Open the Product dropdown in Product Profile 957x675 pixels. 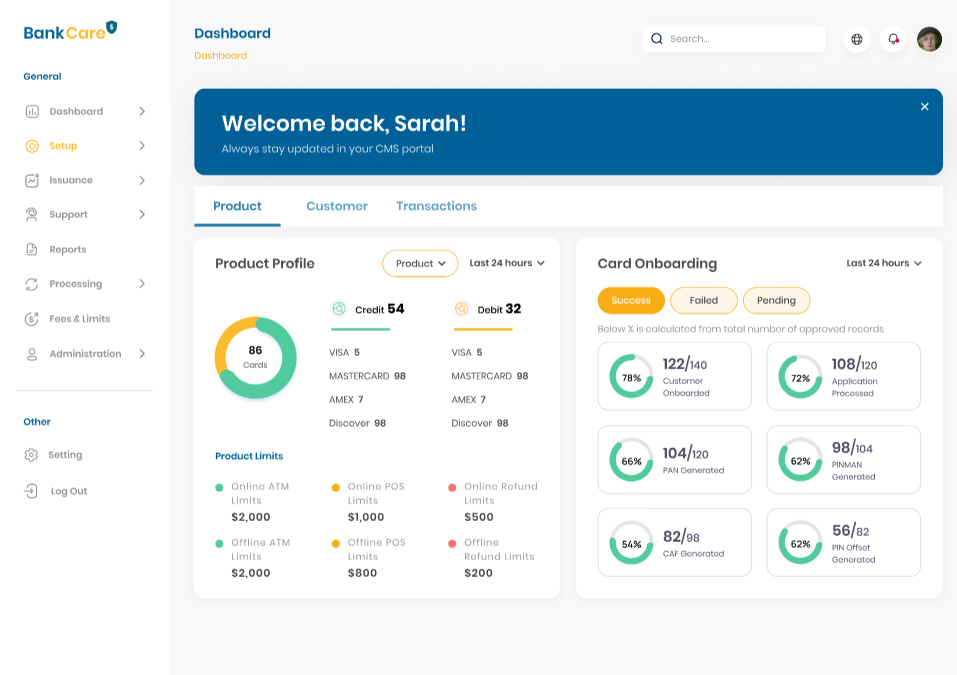(420, 264)
